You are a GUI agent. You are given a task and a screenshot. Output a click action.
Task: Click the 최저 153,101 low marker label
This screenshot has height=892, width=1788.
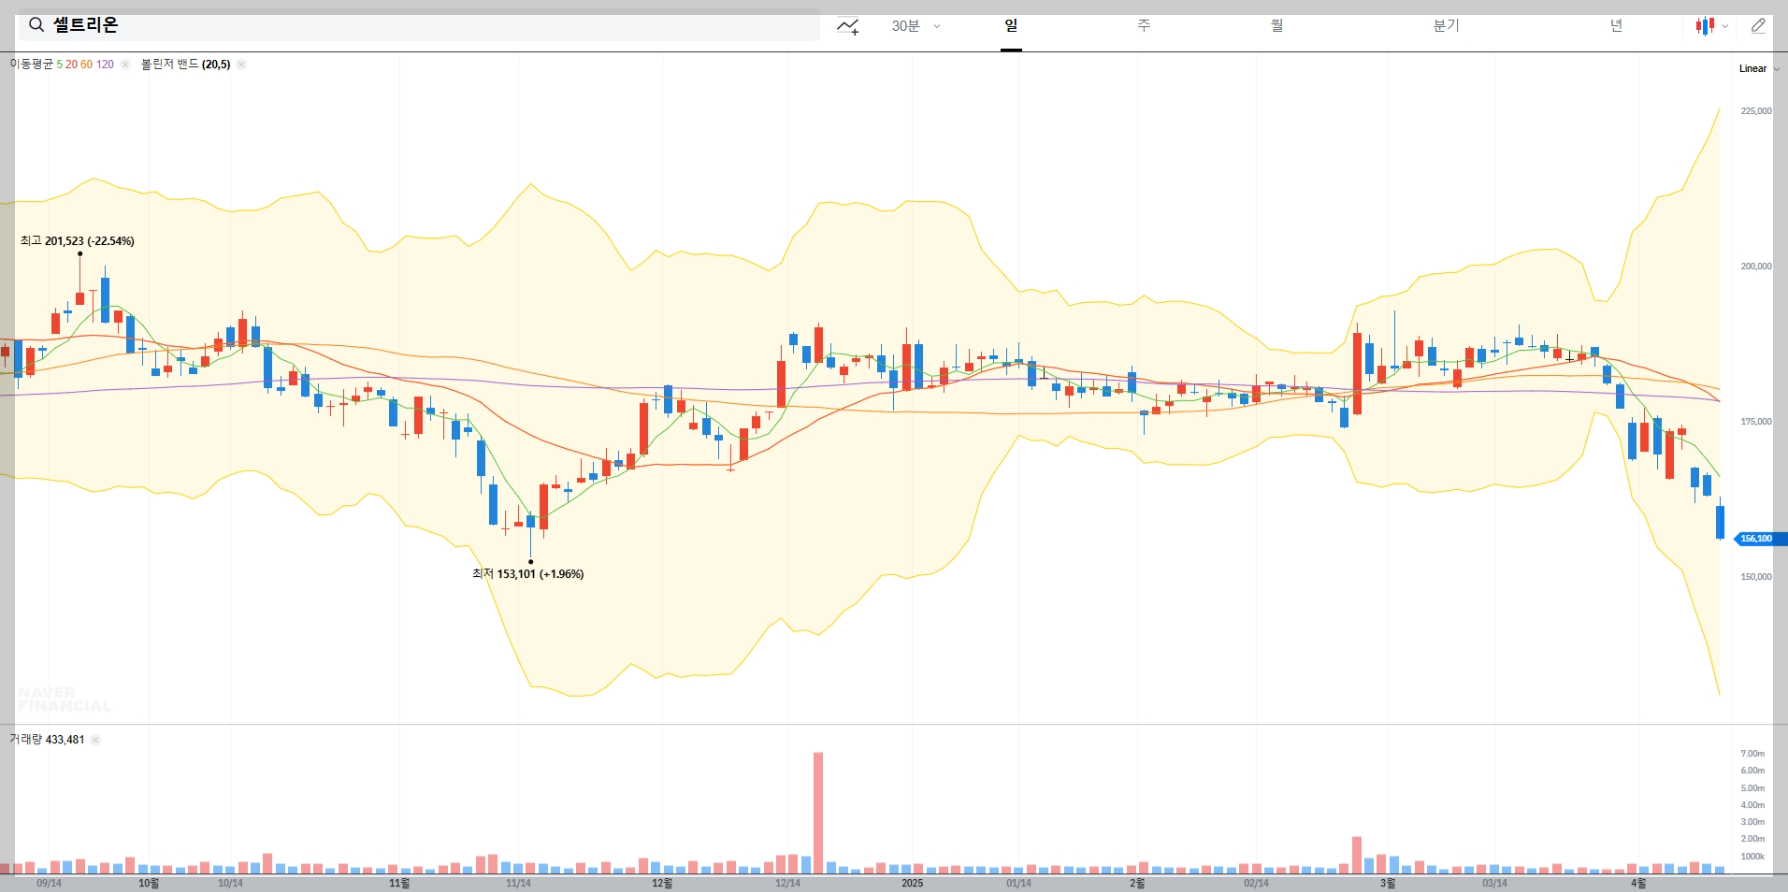click(528, 574)
